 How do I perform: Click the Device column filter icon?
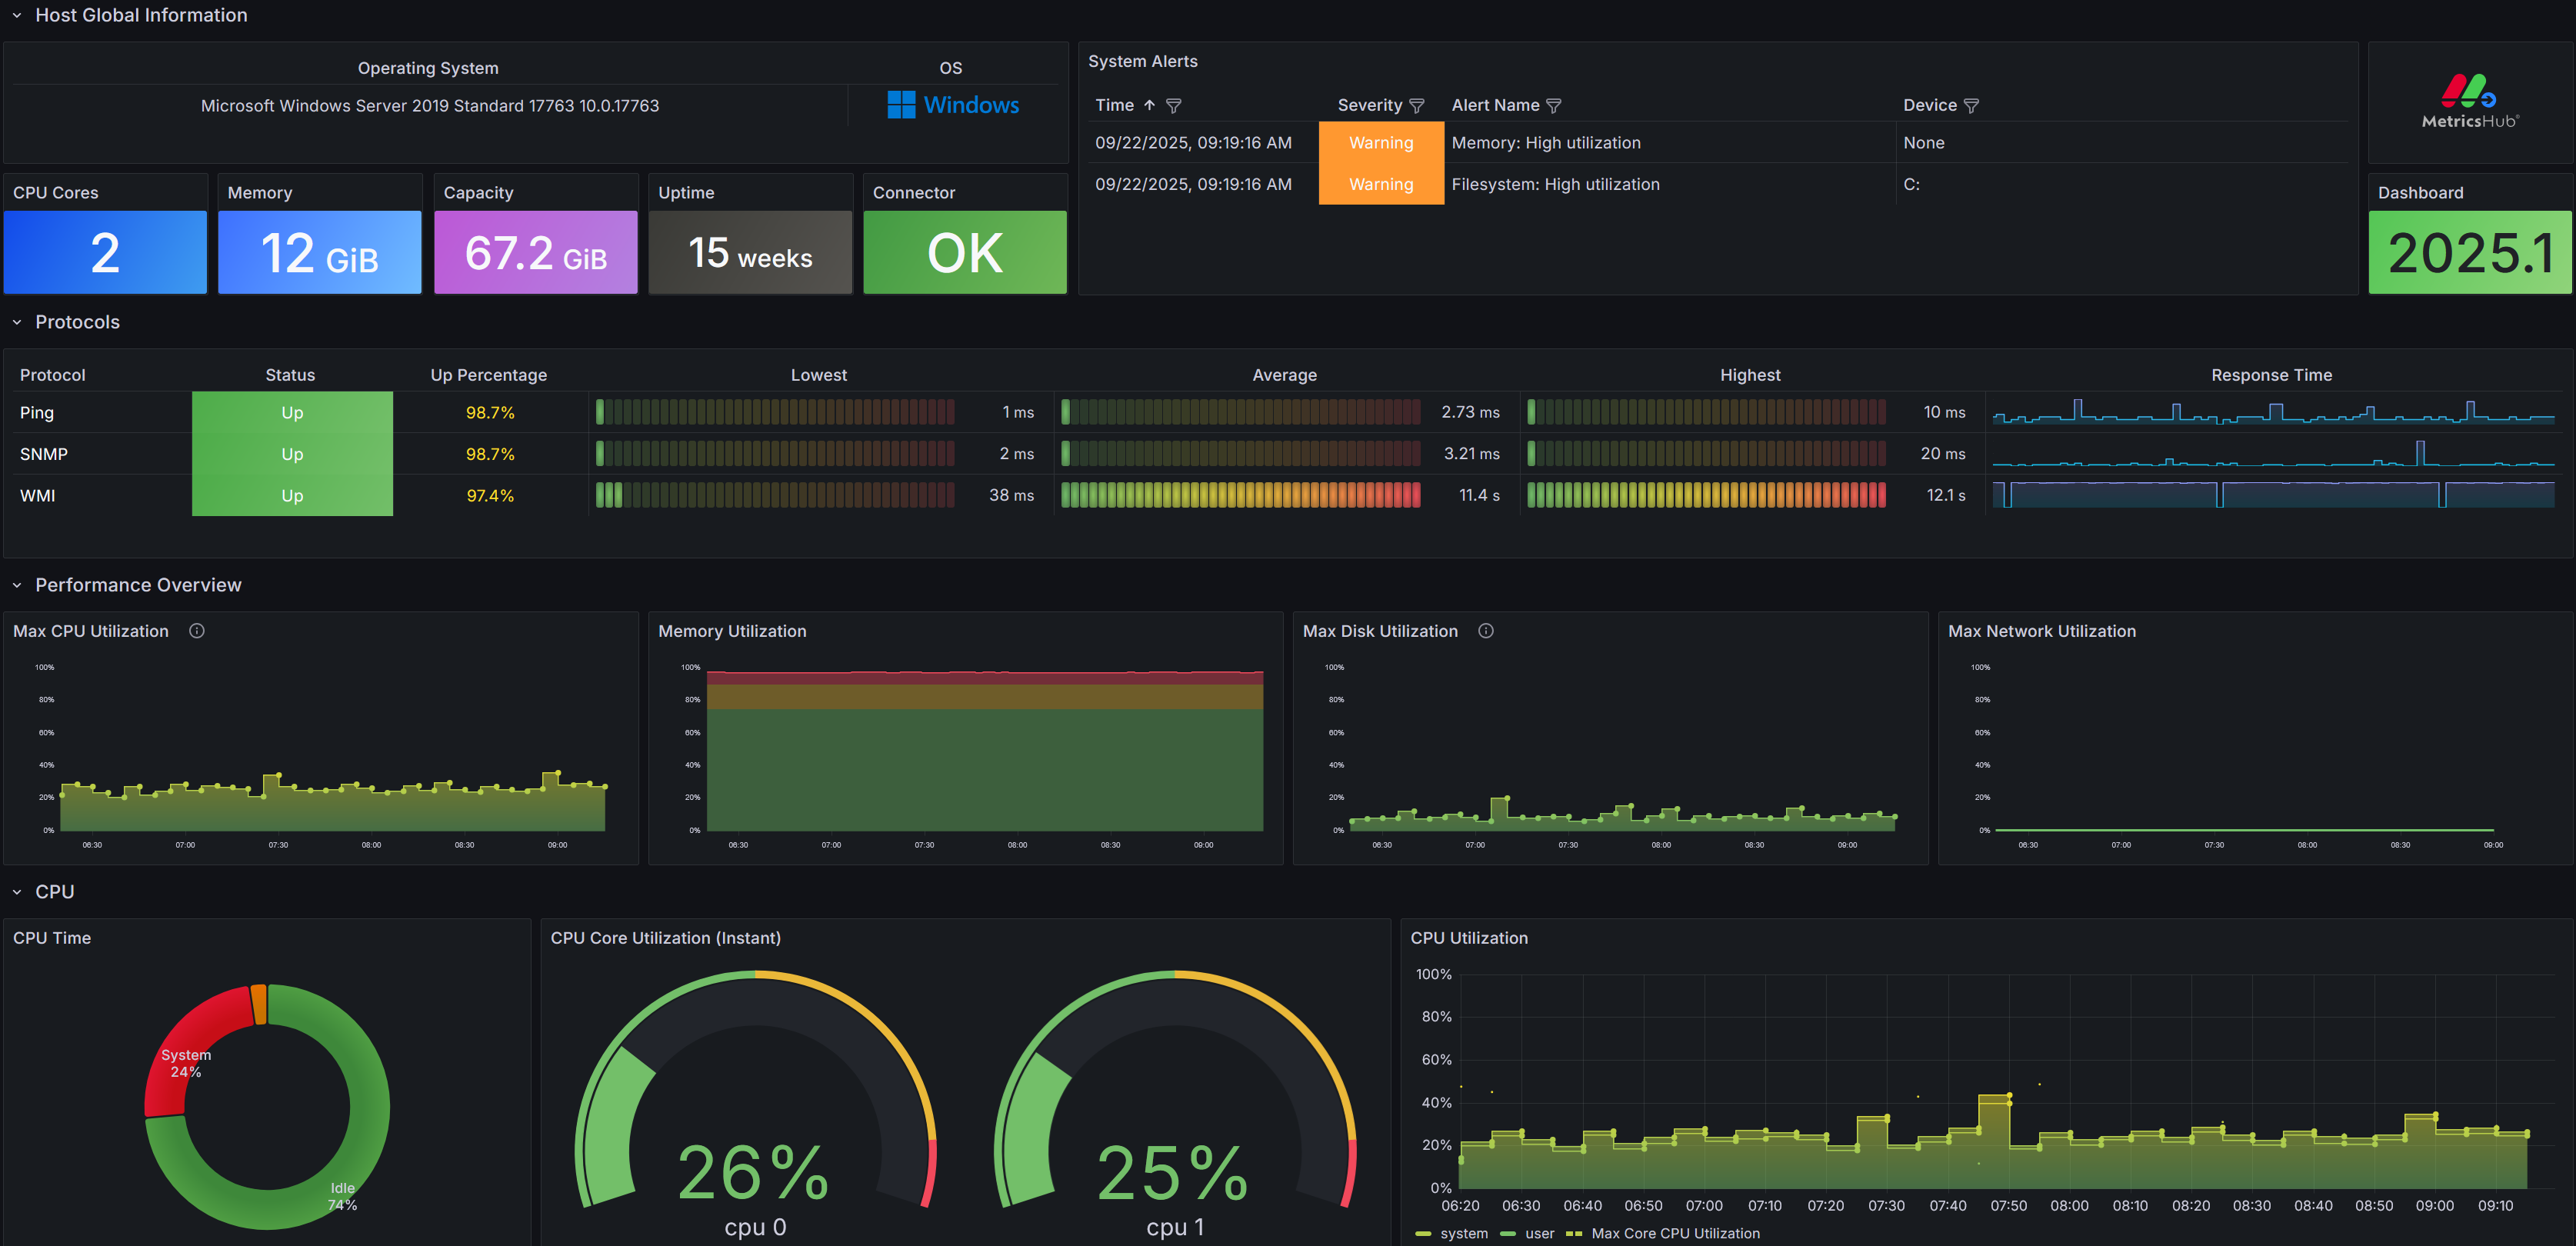click(x=1971, y=106)
